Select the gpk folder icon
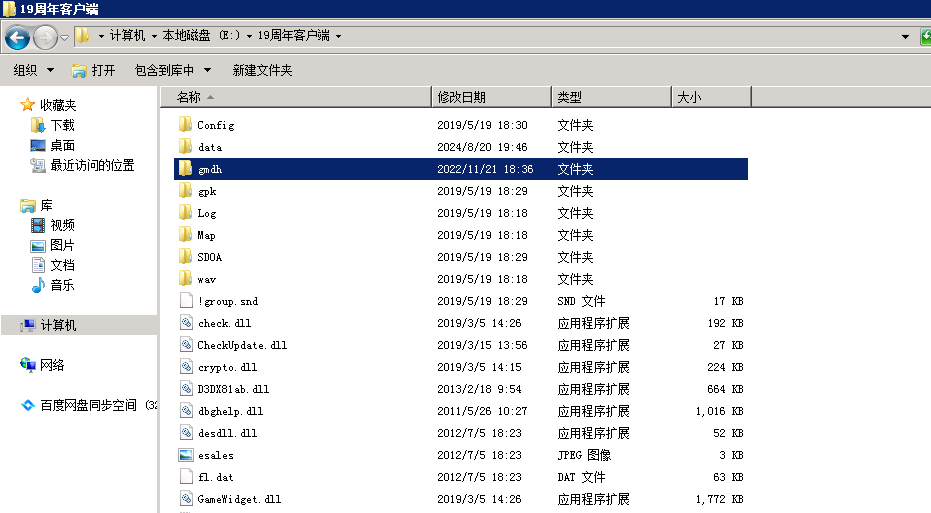This screenshot has height=513, width=931. point(185,190)
